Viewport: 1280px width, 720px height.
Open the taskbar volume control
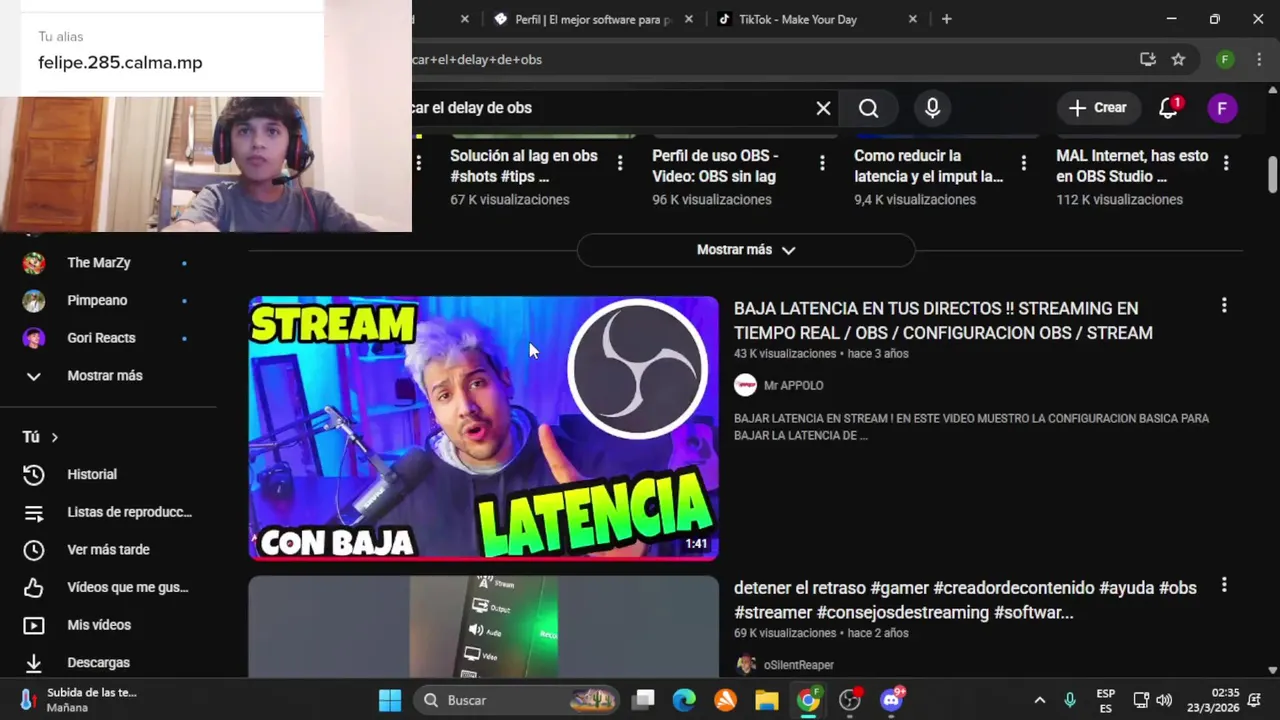coord(1164,700)
